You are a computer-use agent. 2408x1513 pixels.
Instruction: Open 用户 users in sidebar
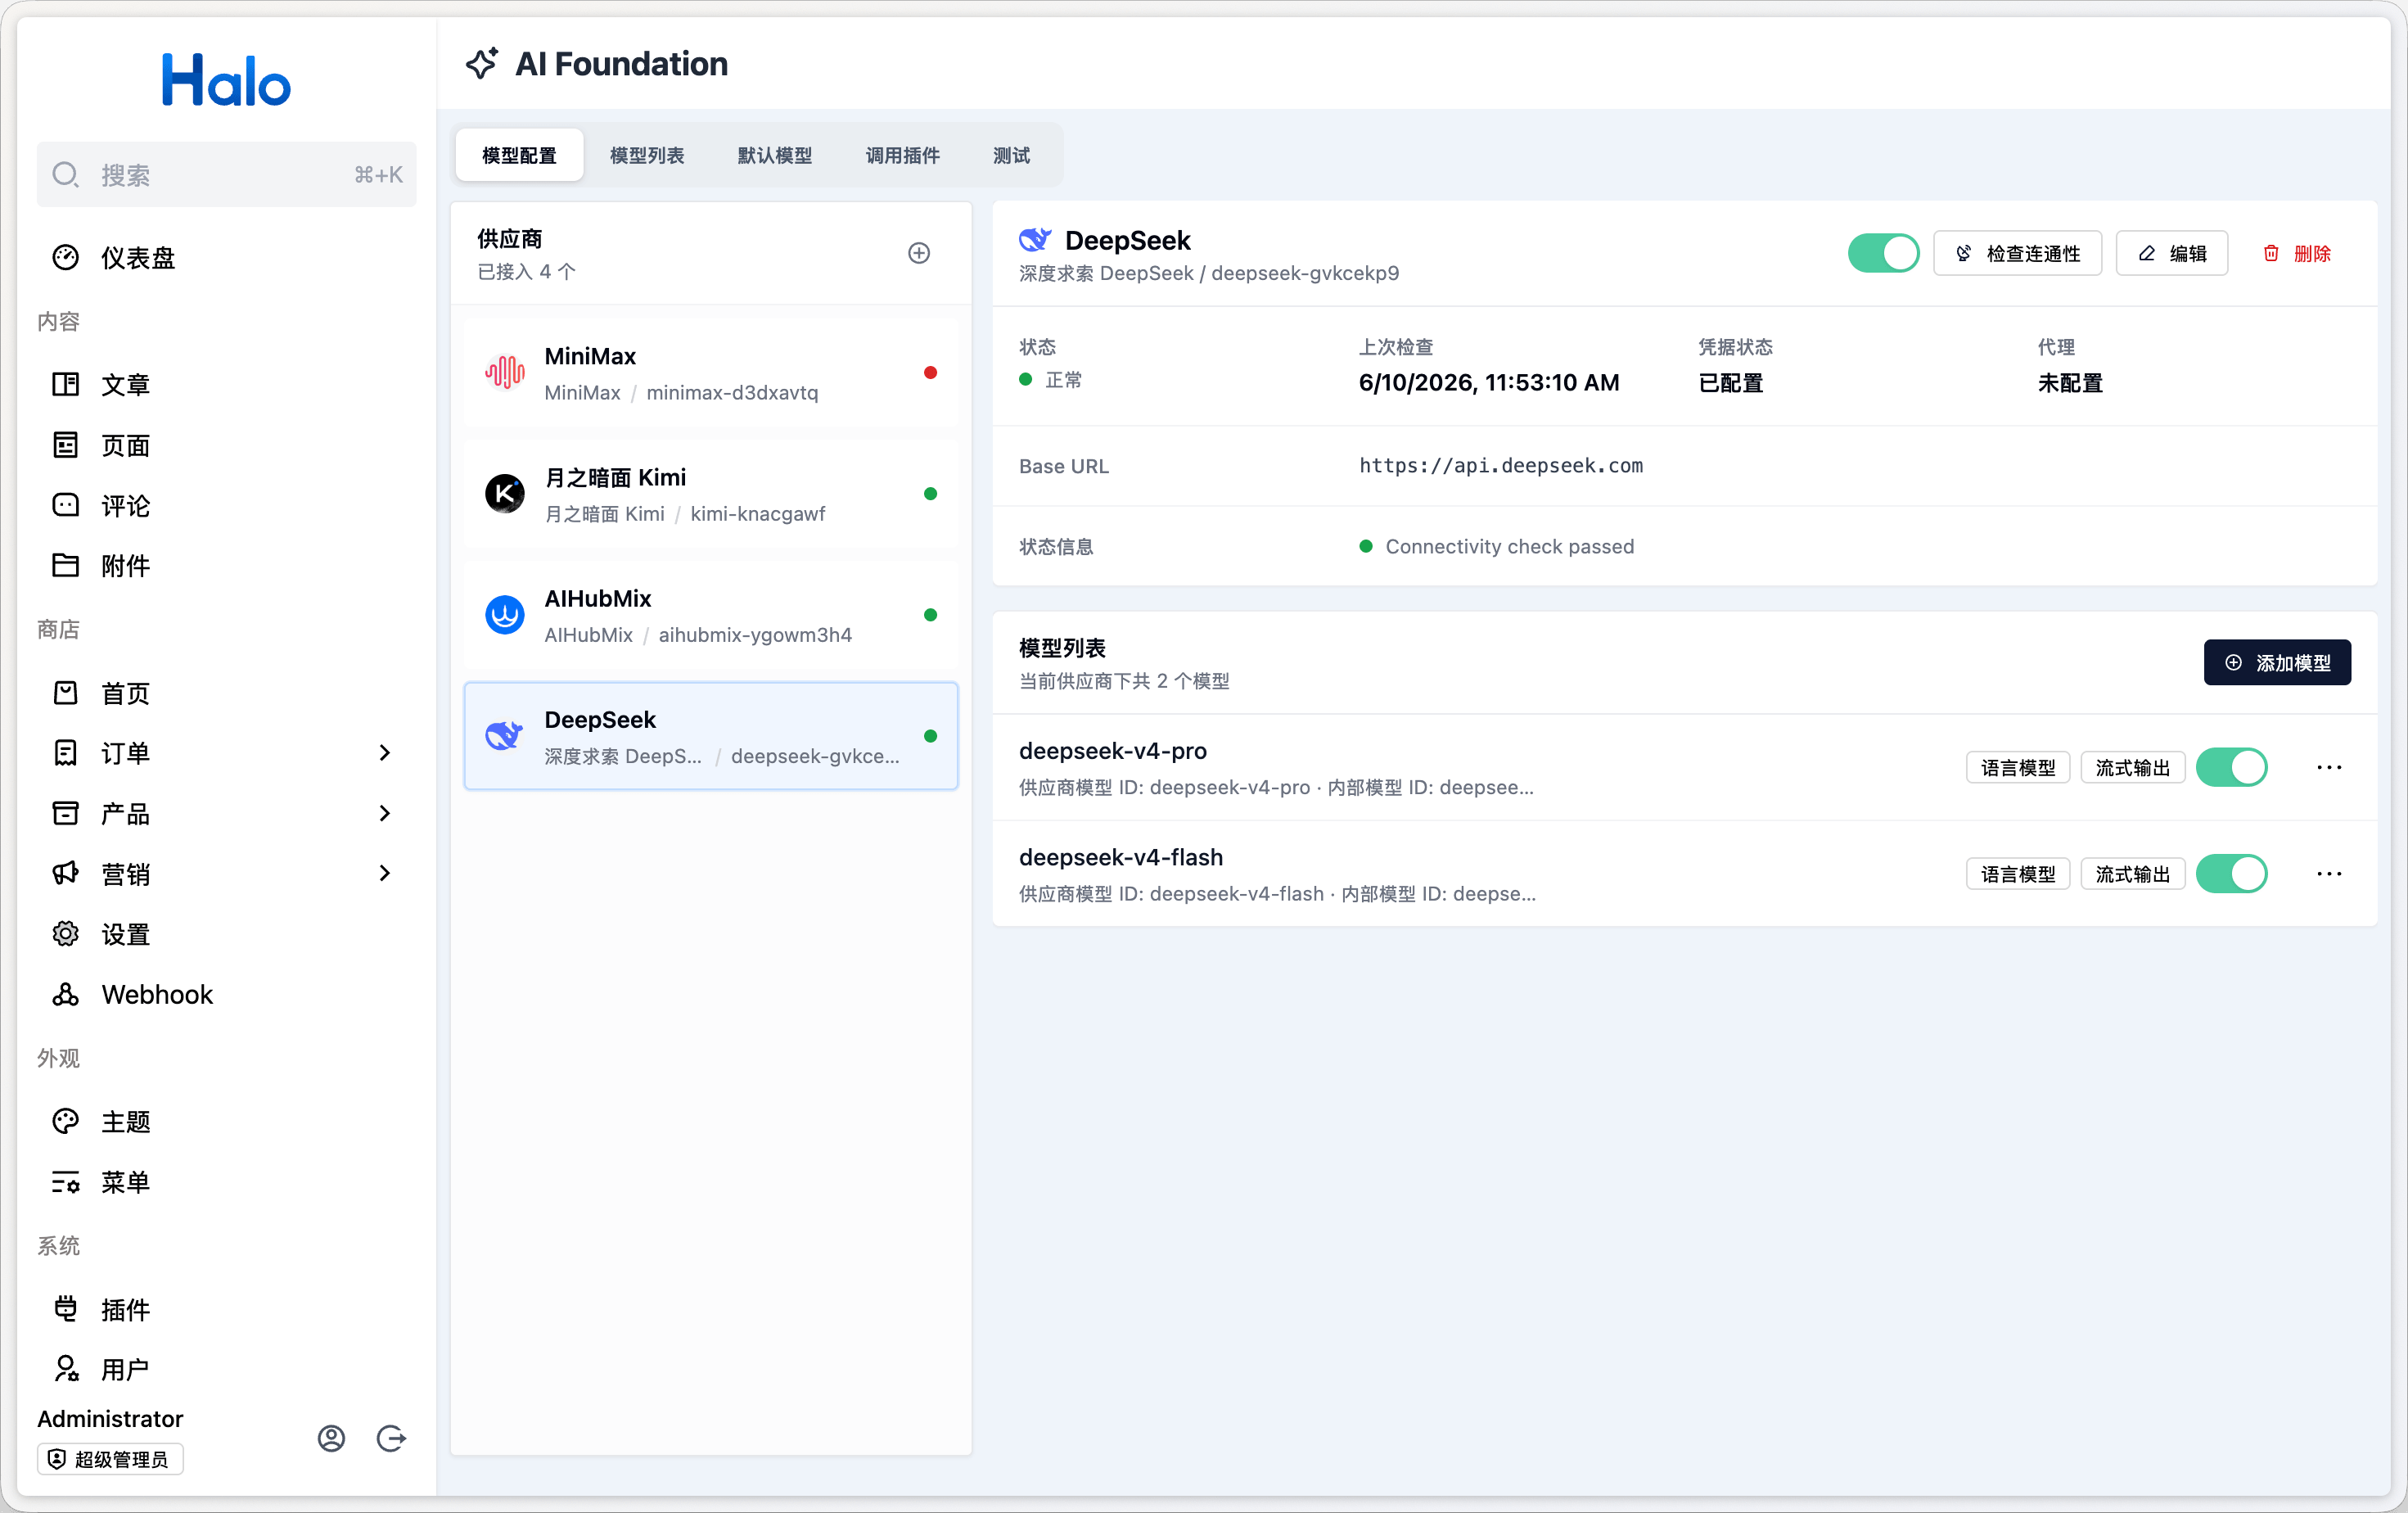click(x=226, y=1369)
